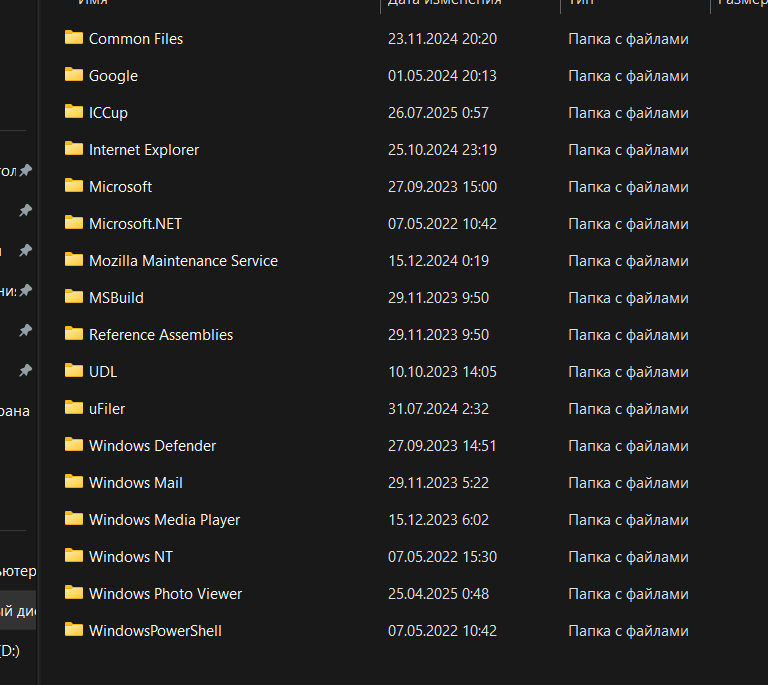The width and height of the screenshot is (768, 685).
Task: Click the date 26.07.2025 0:57
Action: click(438, 113)
